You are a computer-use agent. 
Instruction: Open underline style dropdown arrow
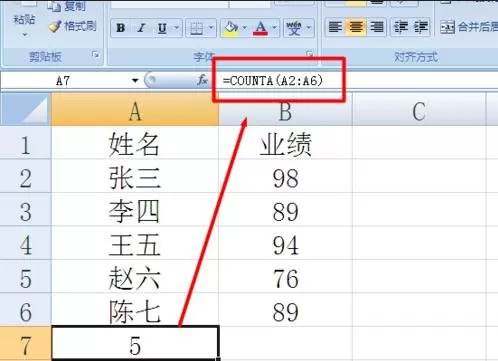pyautogui.click(x=177, y=28)
